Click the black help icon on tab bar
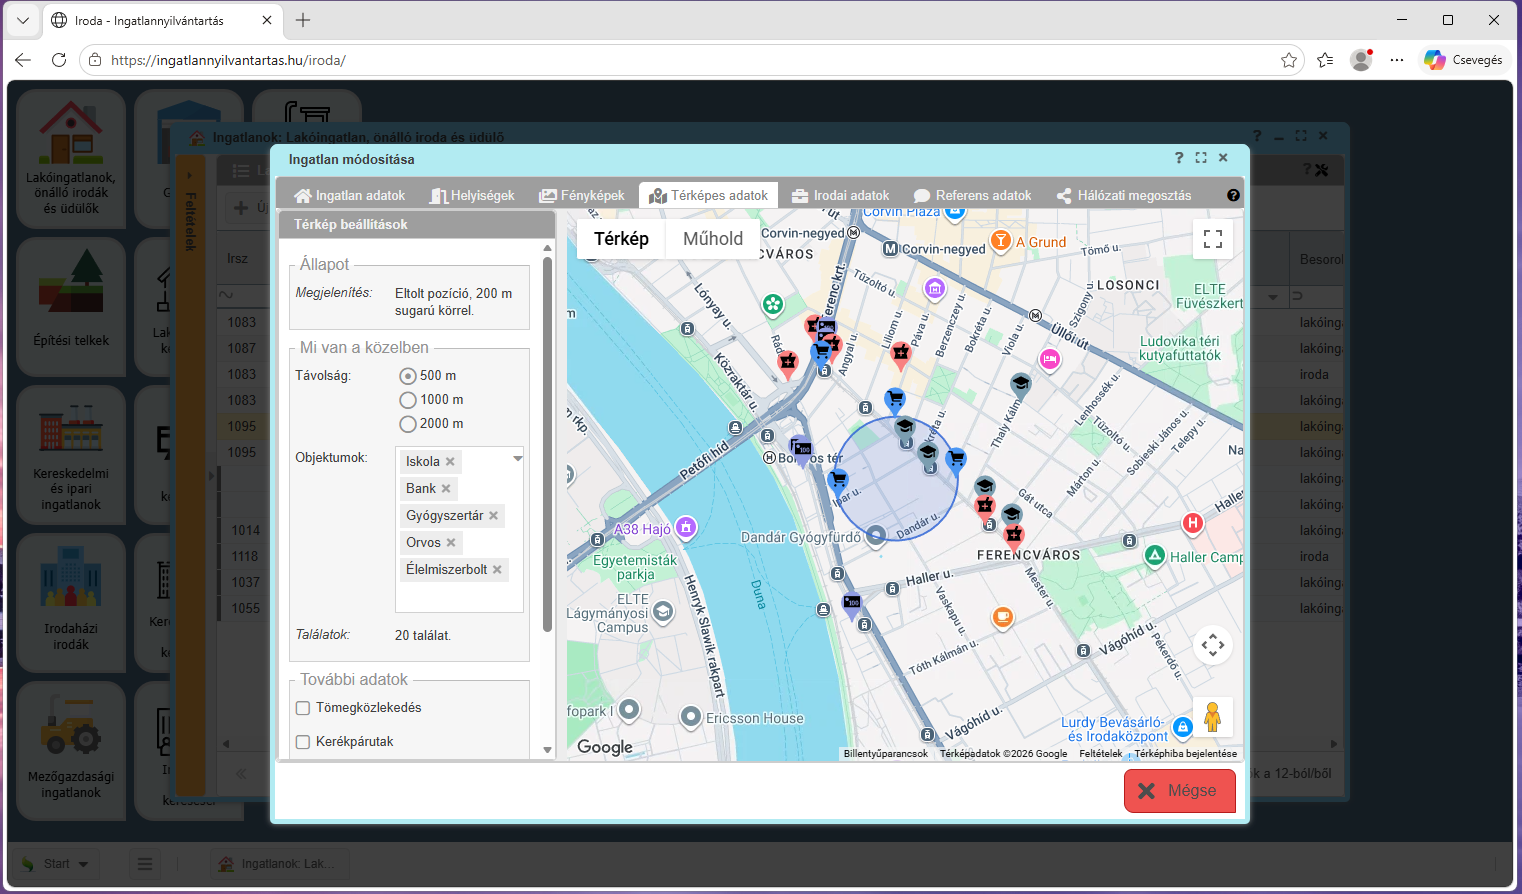 point(1233,196)
